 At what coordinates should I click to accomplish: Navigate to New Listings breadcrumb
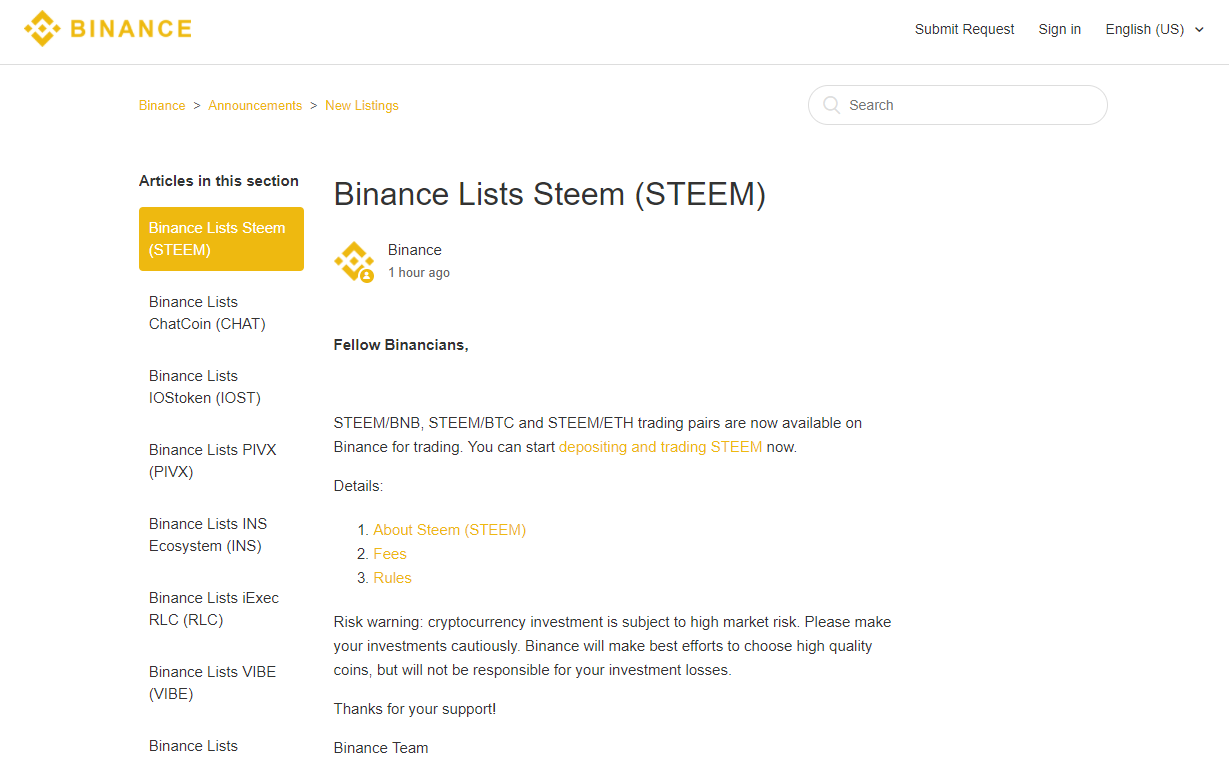[362, 105]
